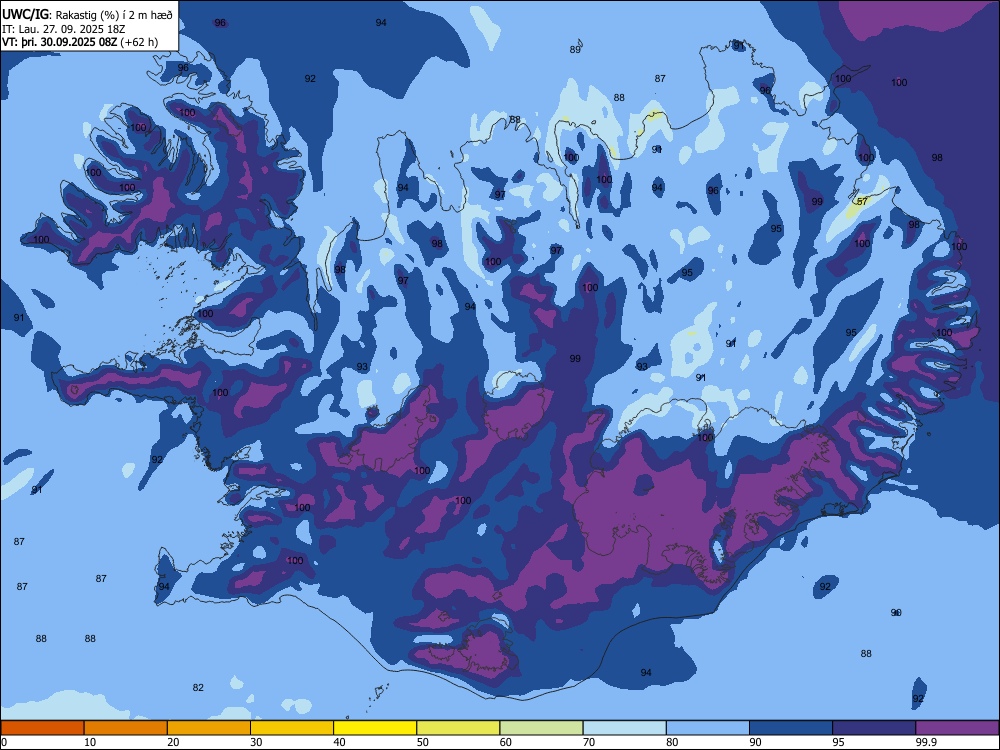The width and height of the screenshot is (1000, 750).
Task: Click the map value '57' on the yellow patch
Action: pos(862,202)
